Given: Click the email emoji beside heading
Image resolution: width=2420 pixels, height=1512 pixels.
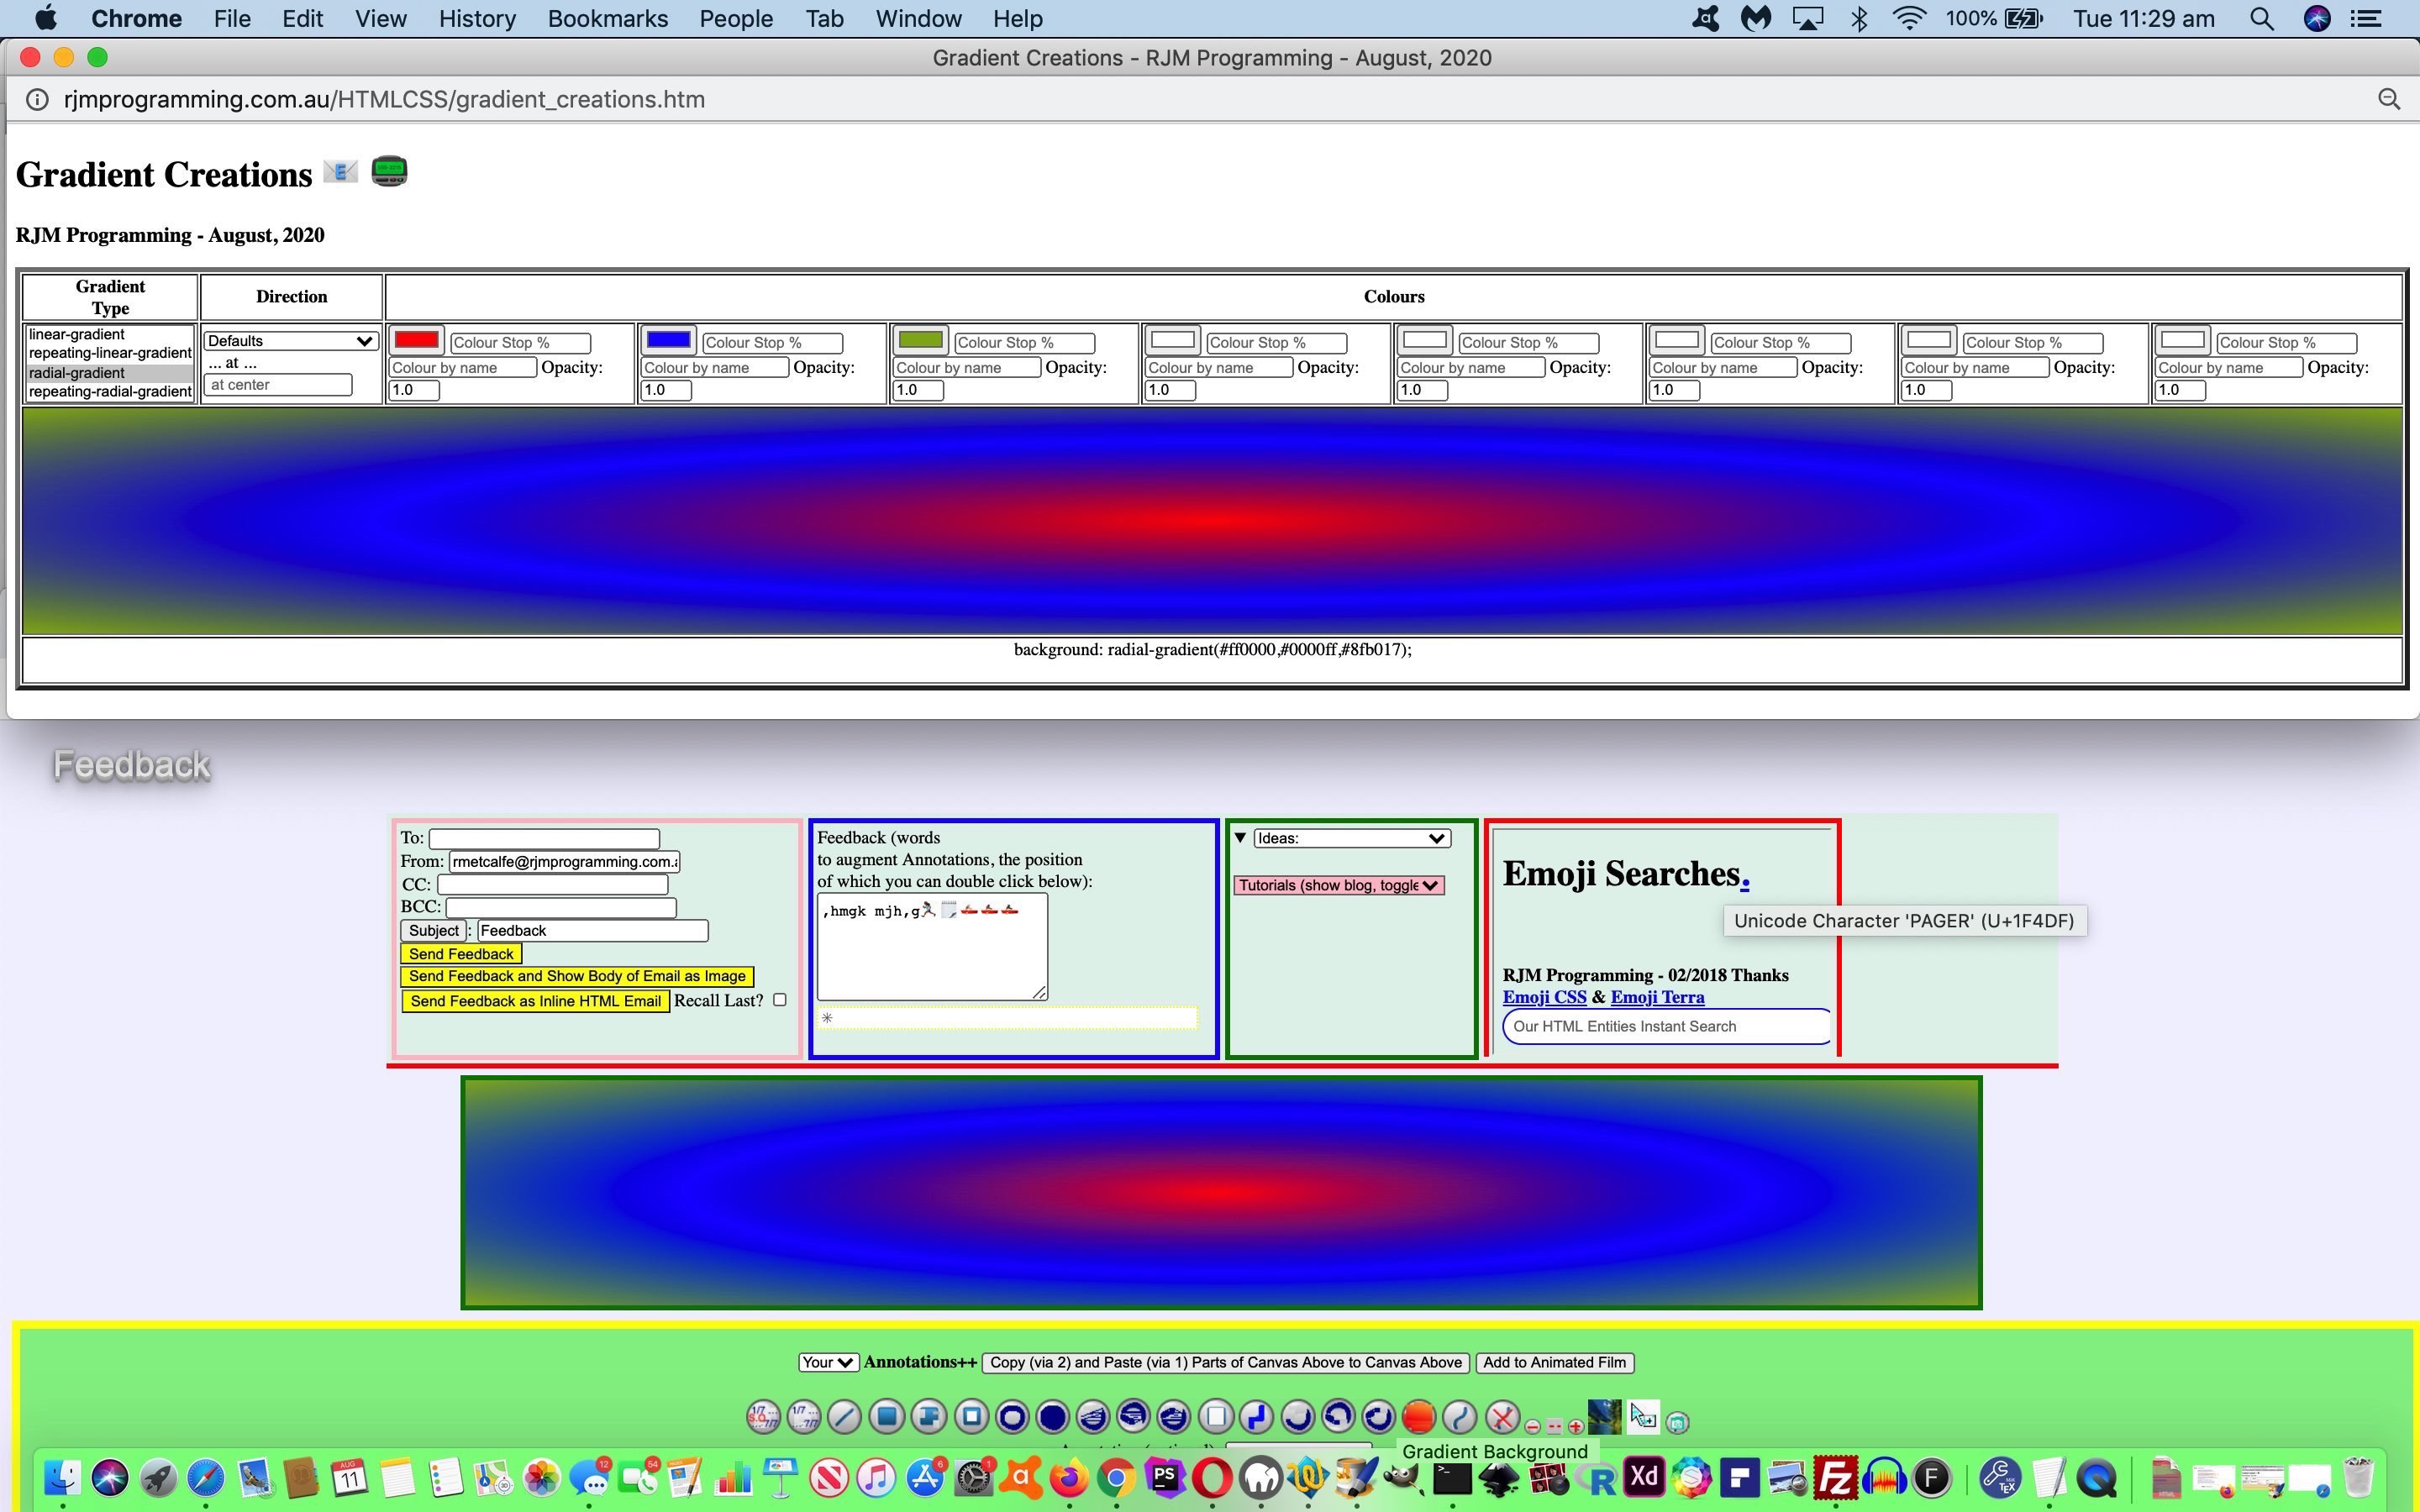Looking at the screenshot, I should click(340, 172).
